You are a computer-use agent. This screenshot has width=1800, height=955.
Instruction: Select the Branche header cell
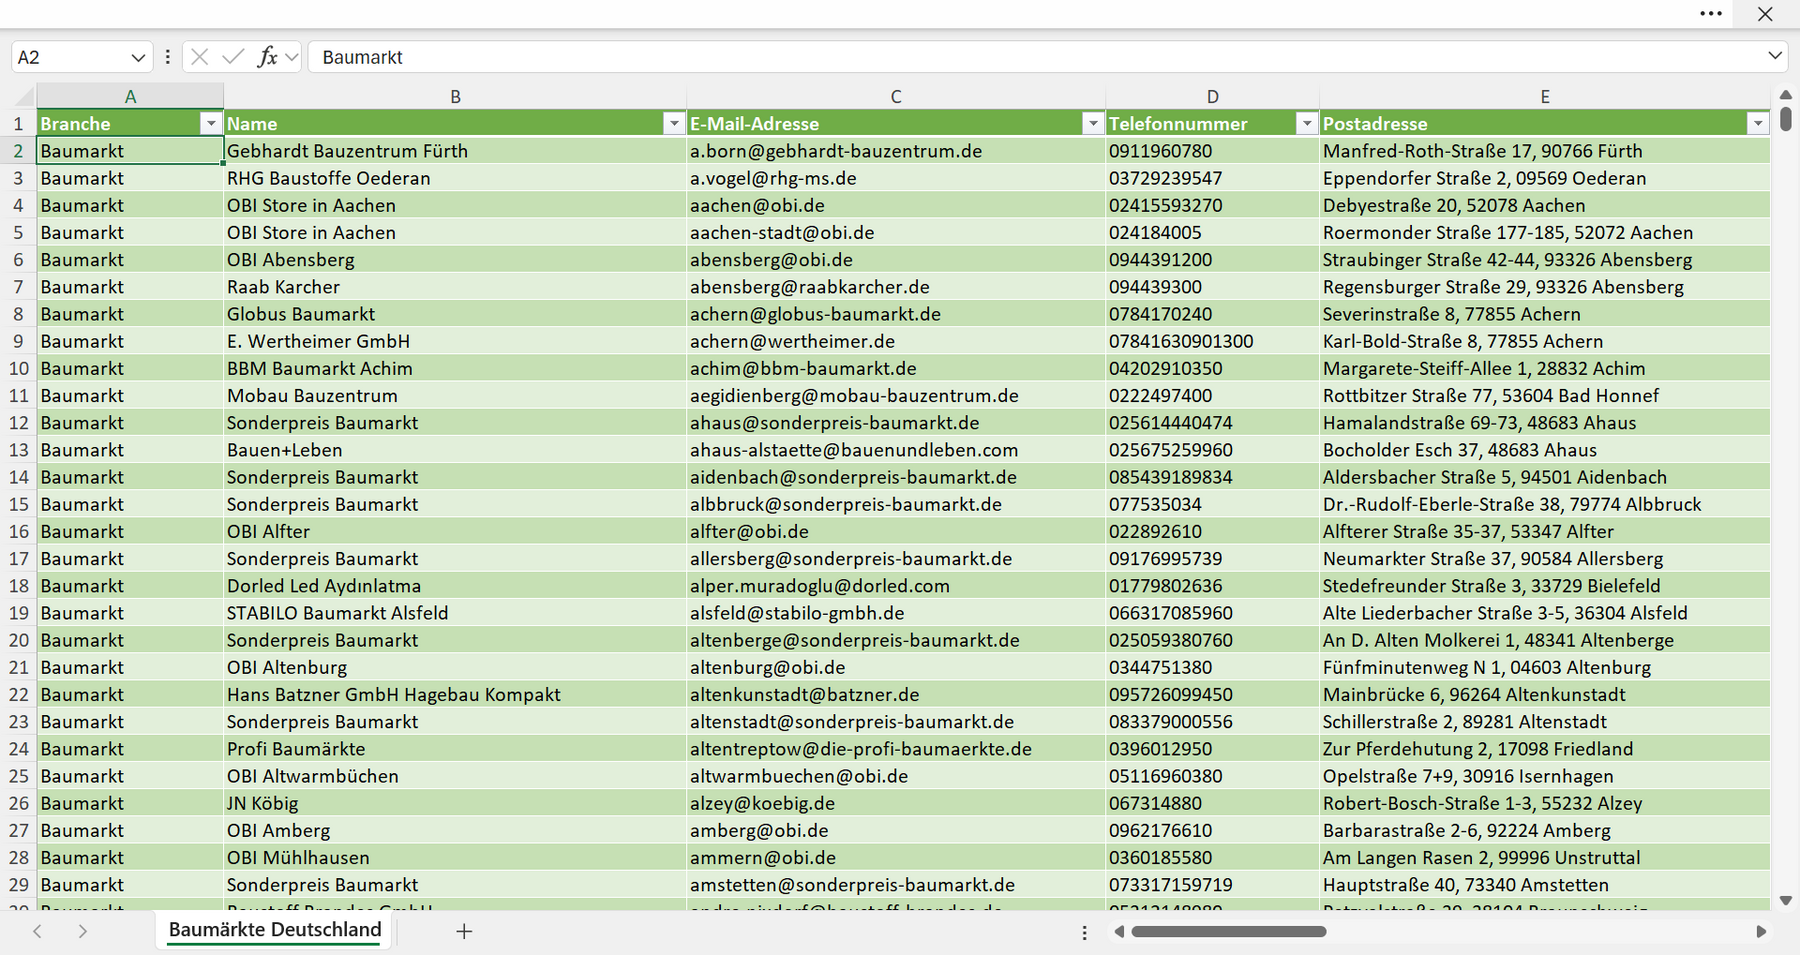click(130, 123)
